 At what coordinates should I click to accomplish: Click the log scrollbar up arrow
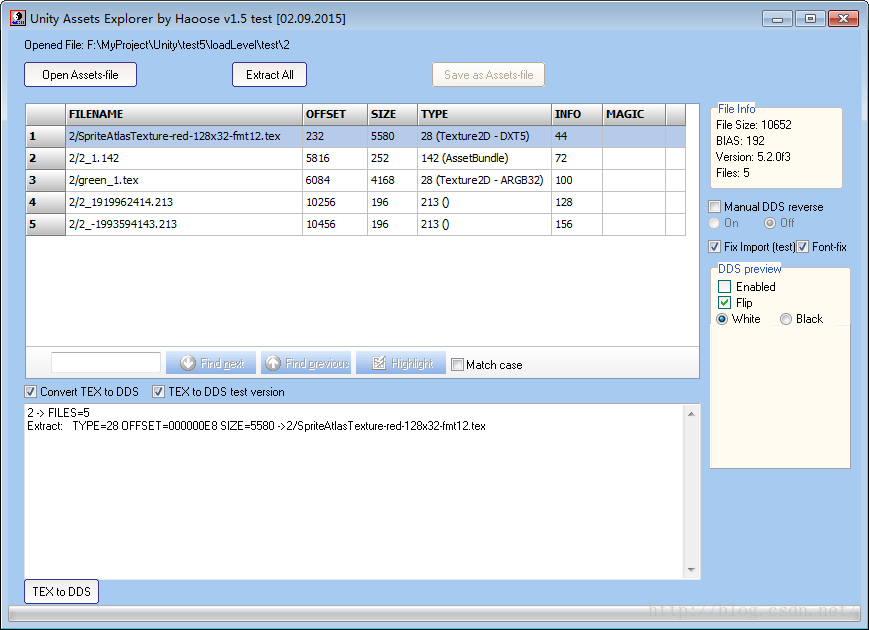tap(691, 414)
